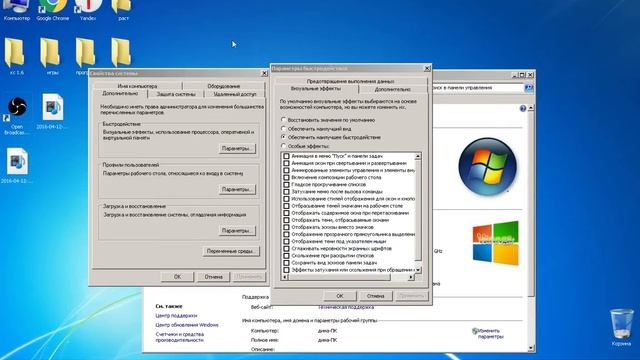Click the effects list horizontal scrollbar thumb
The height and width of the screenshot is (360, 640).
(x=340, y=277)
